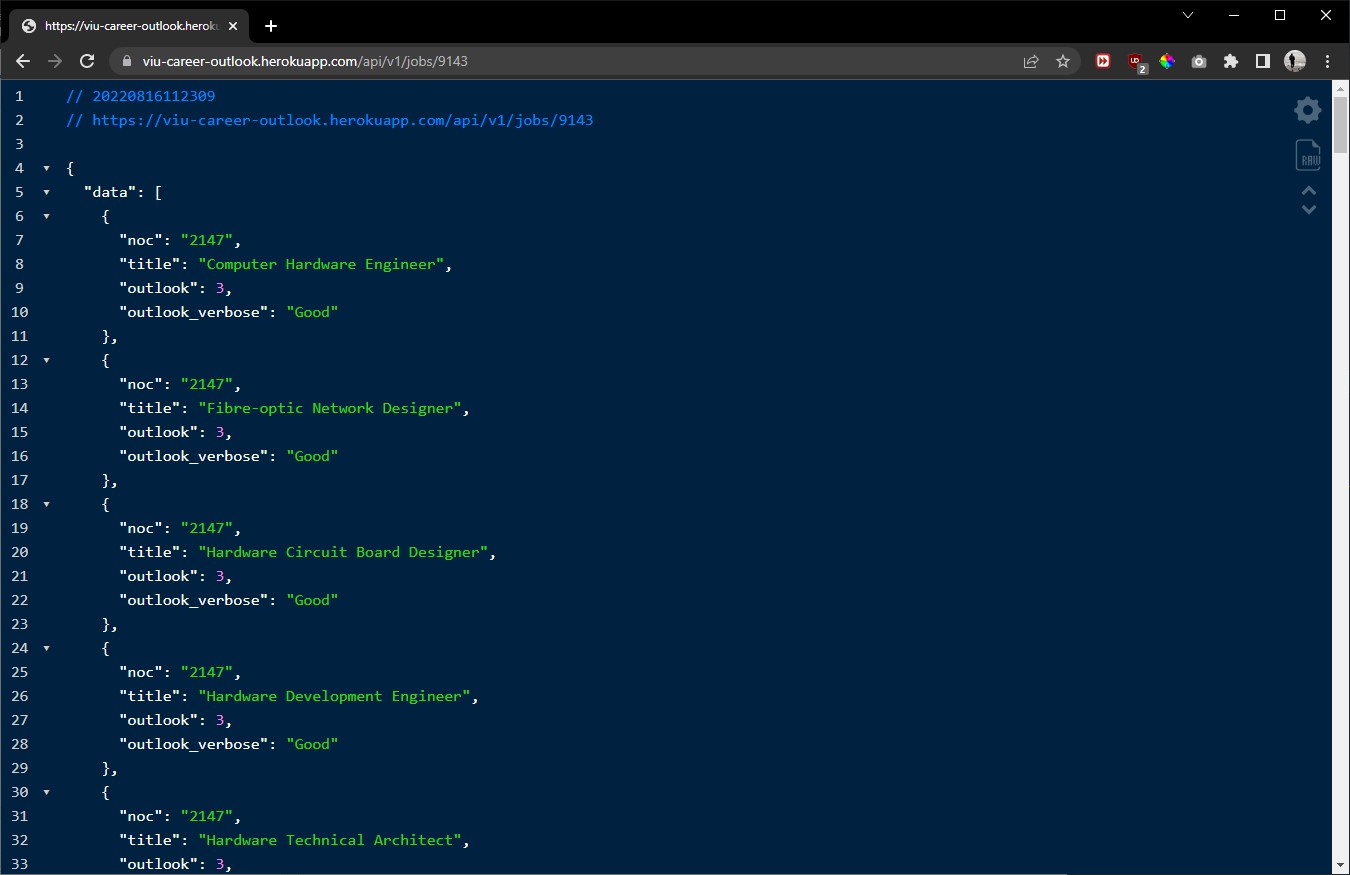
Task: Collapse the data array
Action: 46,192
